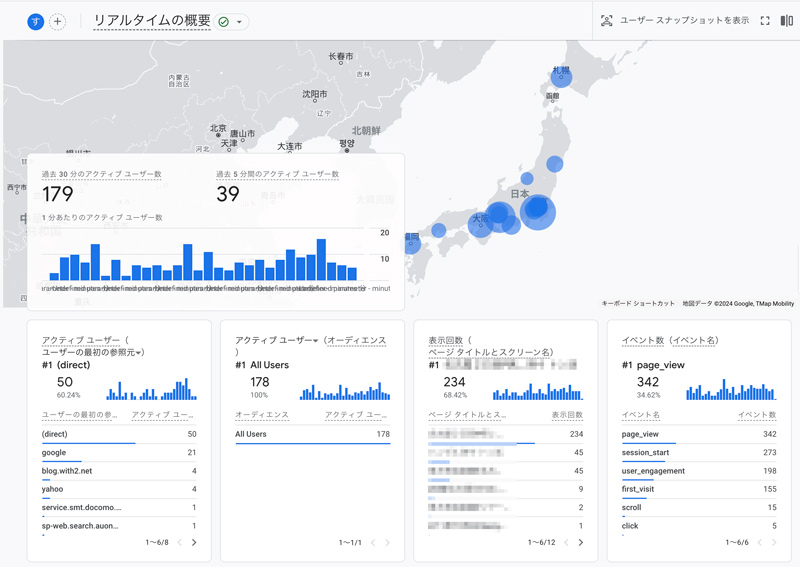Click previous page arrow in events card (1~6/6)
800x567 pixels.
[x=760, y=543]
